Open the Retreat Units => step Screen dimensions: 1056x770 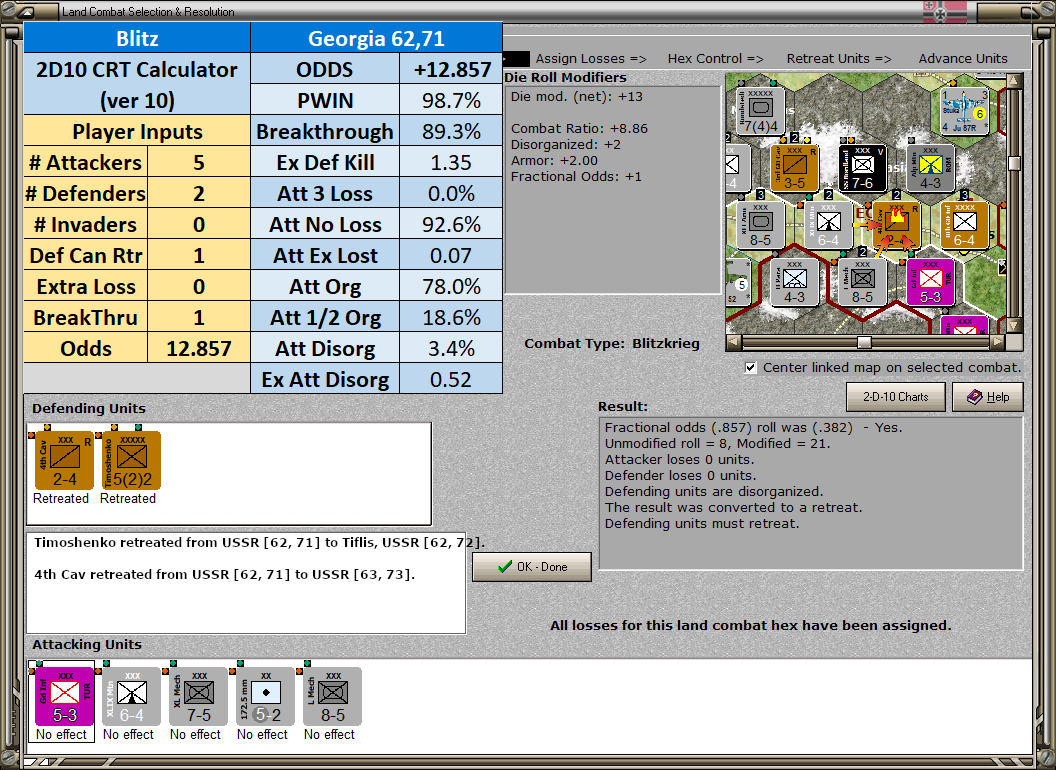pos(839,59)
